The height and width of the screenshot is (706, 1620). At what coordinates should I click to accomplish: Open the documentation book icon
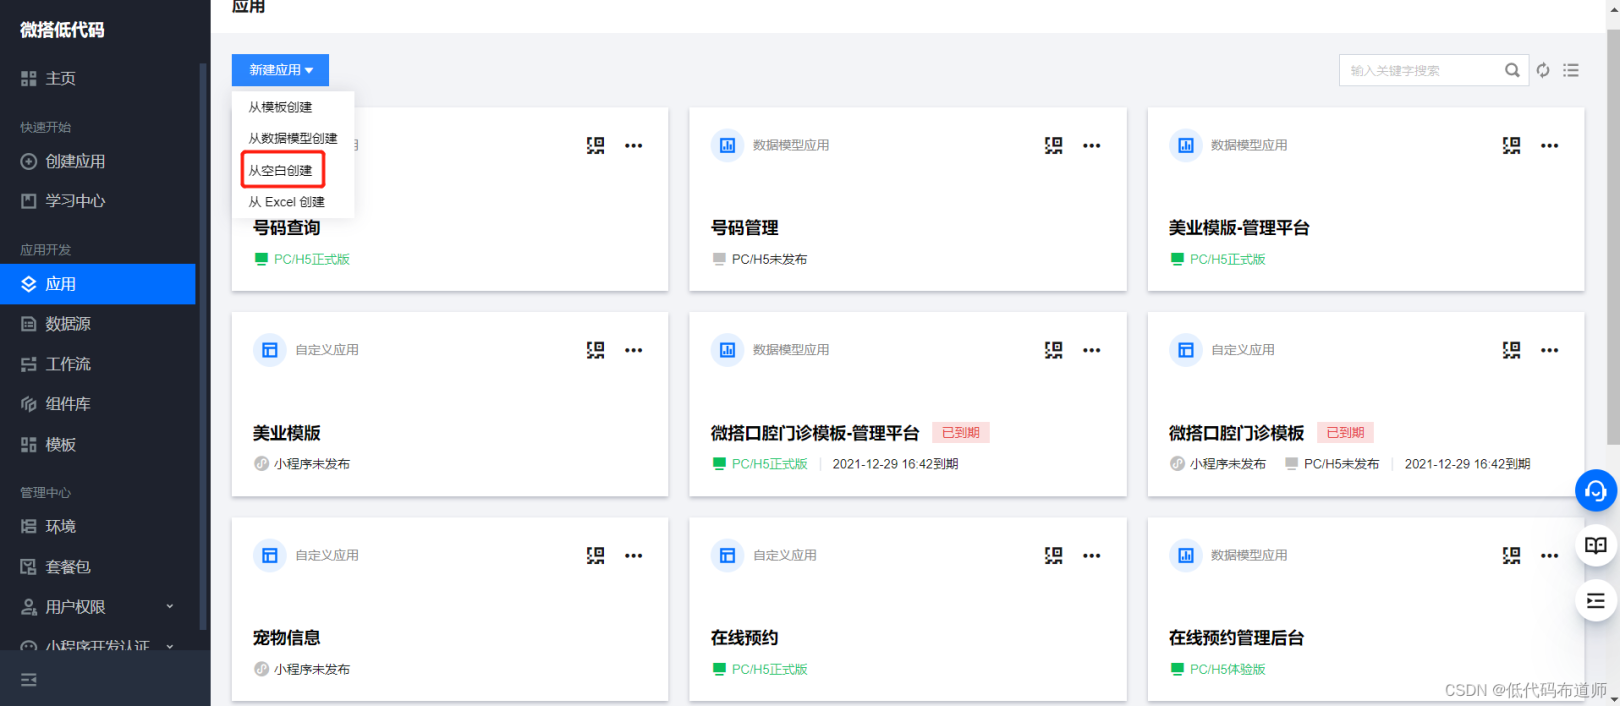pyautogui.click(x=1595, y=546)
